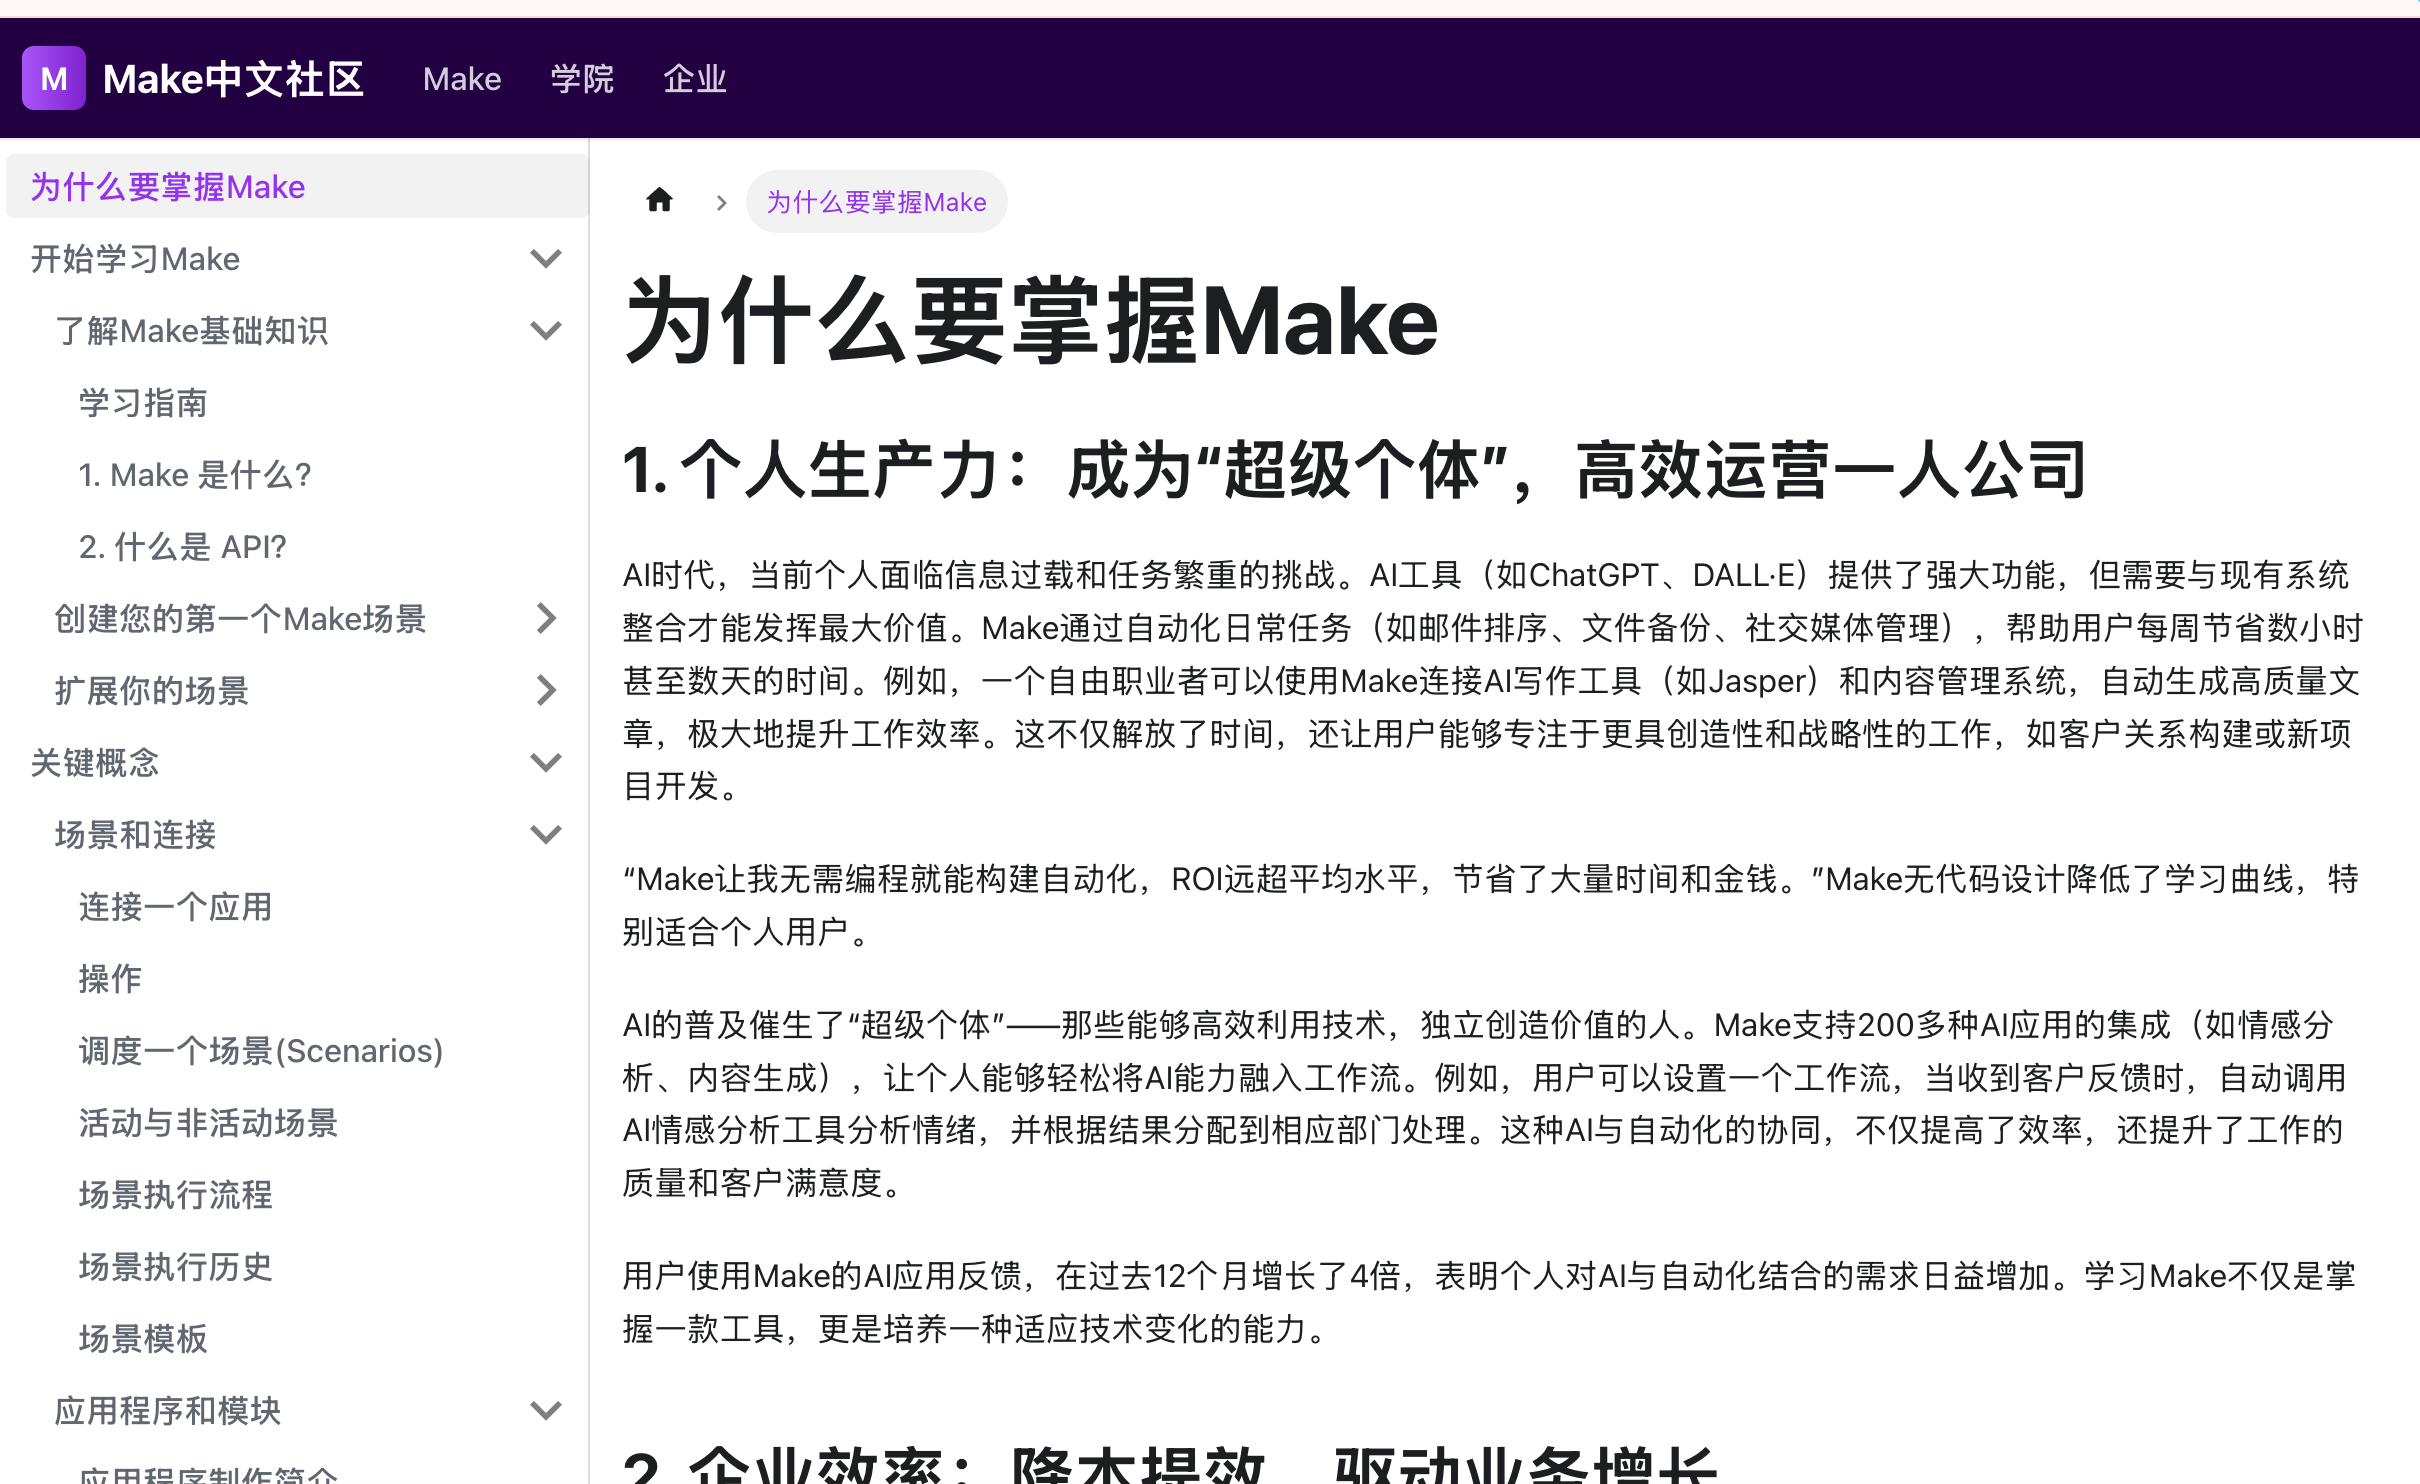Open the 学习指南 sidebar page
This screenshot has width=2420, height=1484.
(x=143, y=403)
